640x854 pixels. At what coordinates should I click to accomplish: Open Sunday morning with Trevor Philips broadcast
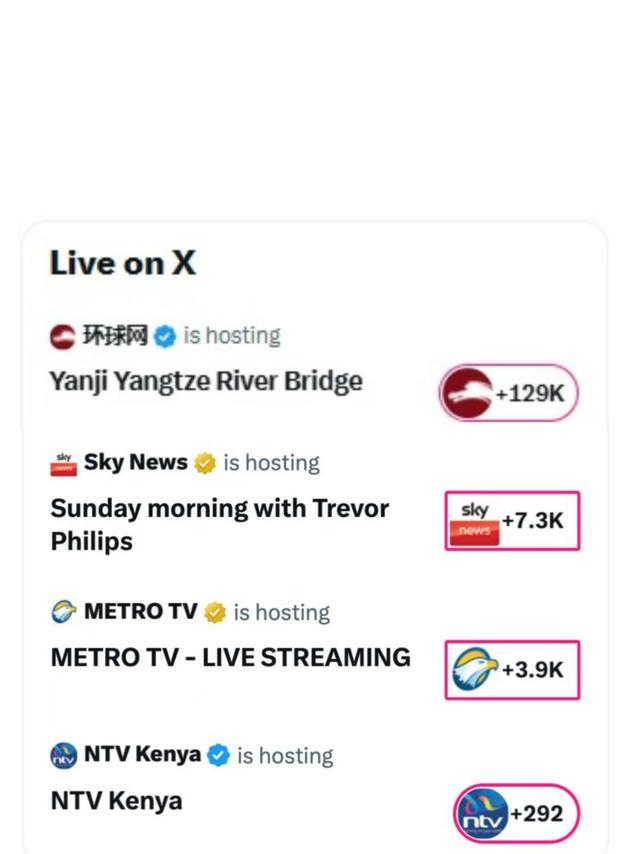(219, 524)
